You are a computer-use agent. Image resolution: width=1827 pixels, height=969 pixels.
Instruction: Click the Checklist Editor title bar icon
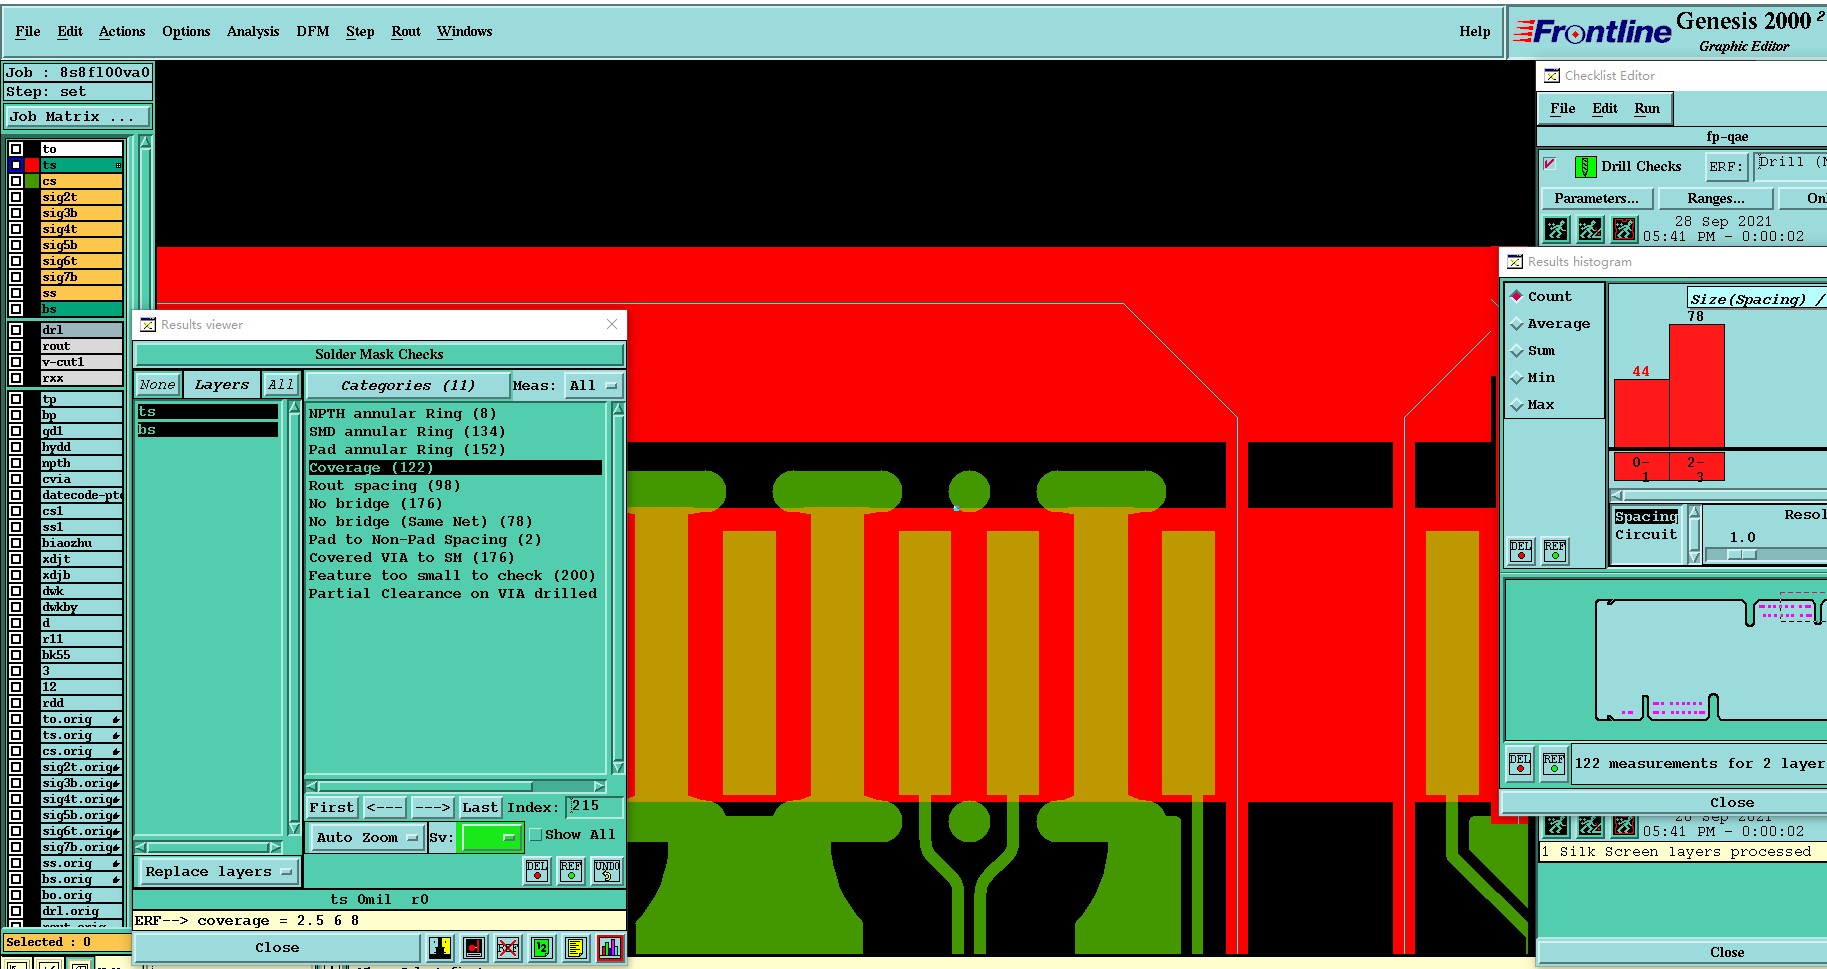pos(1552,76)
